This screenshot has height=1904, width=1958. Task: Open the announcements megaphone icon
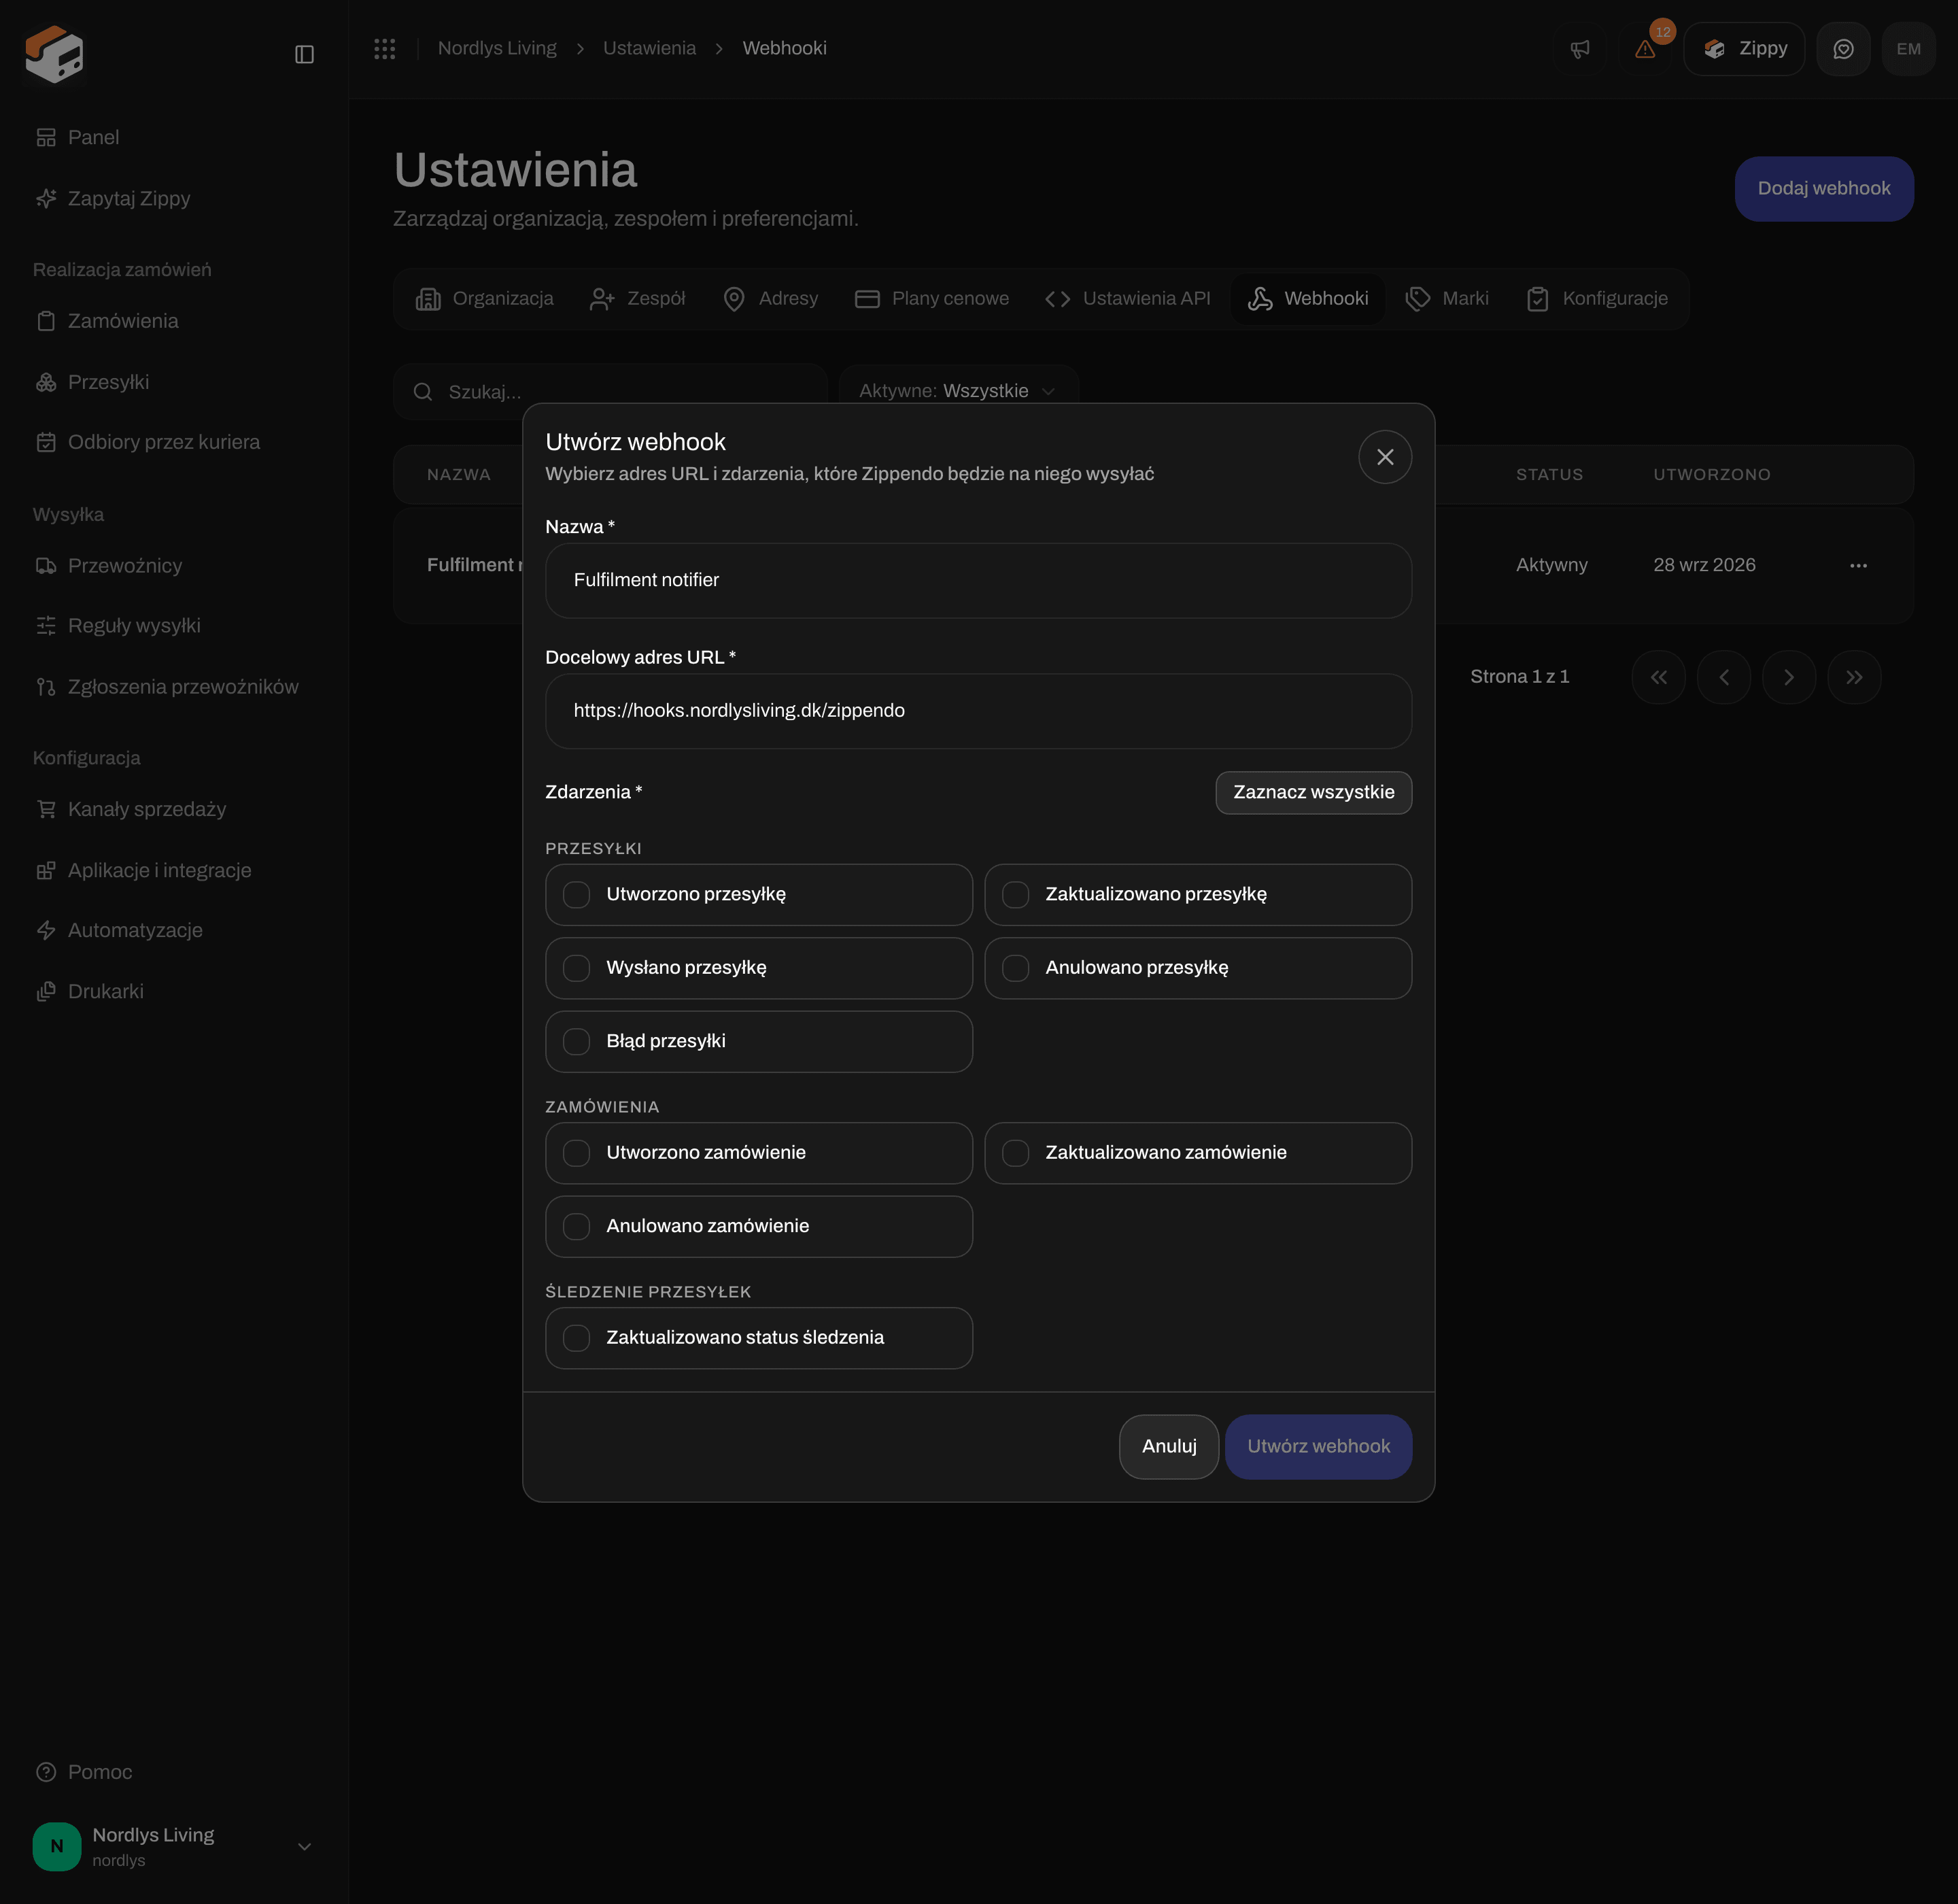(x=1580, y=49)
